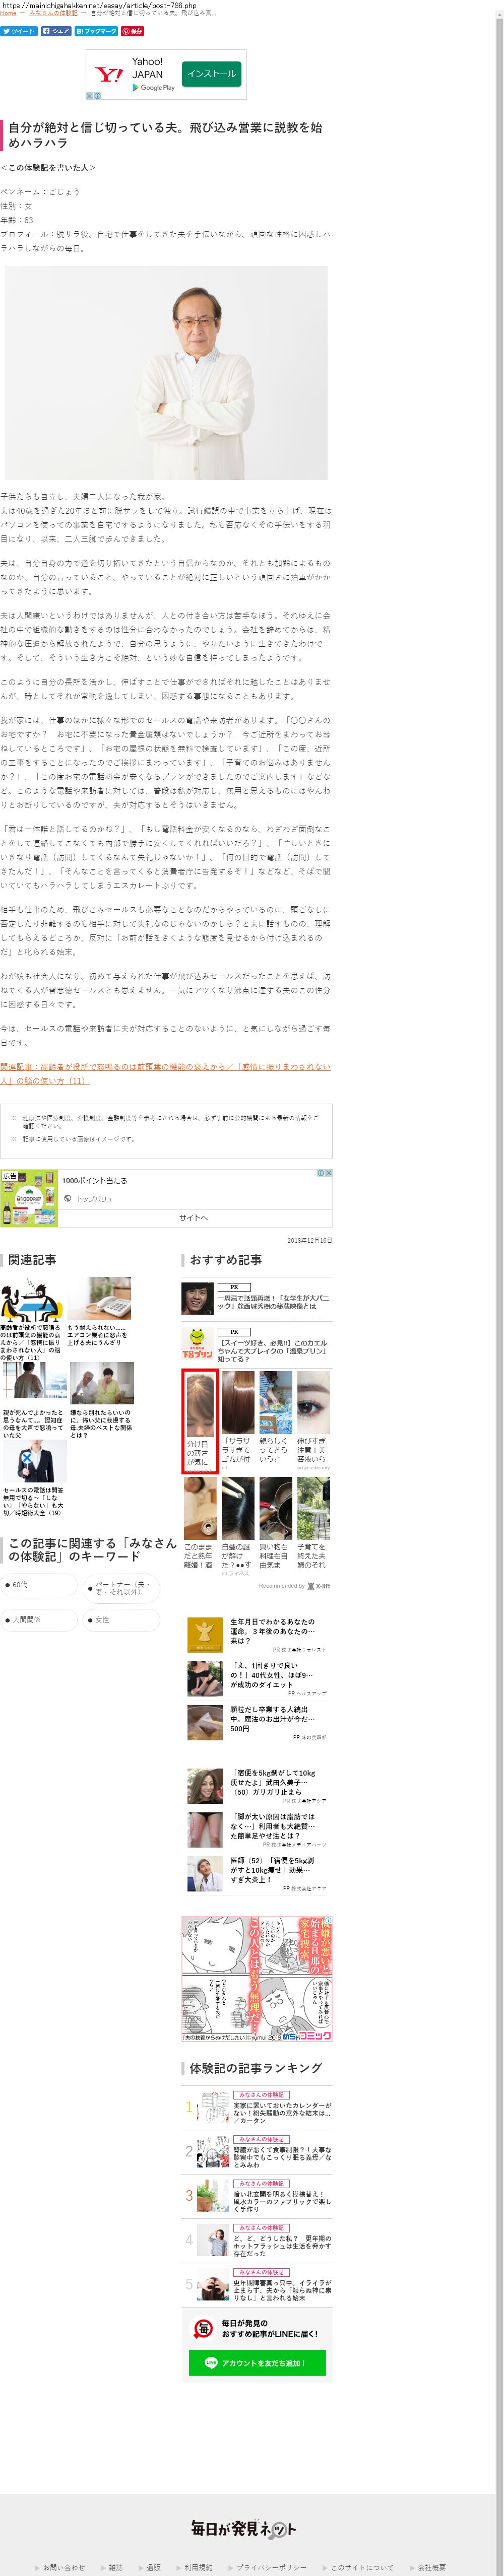Open 利用規約 footer link

click(198, 2567)
